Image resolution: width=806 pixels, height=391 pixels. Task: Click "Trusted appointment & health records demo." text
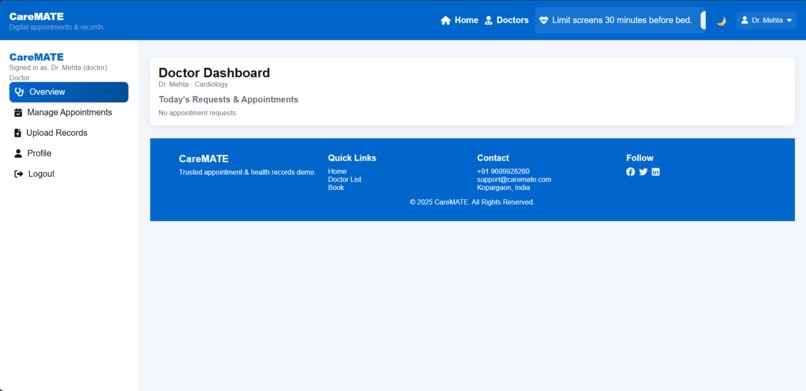[247, 172]
